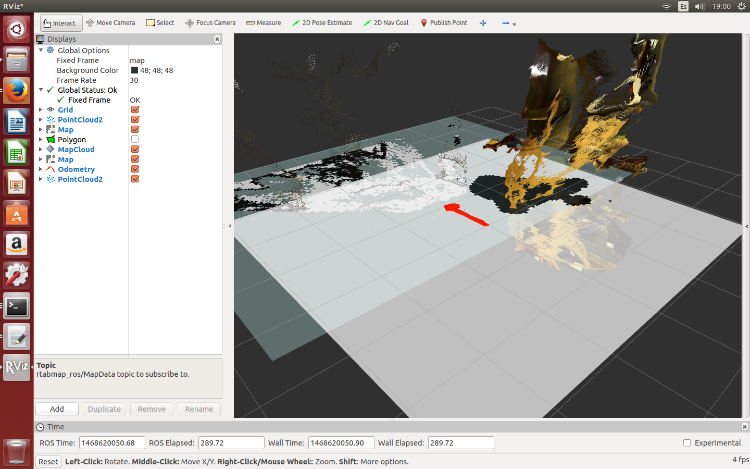Activate the Publish Point tool
This screenshot has width=750, height=469.
point(444,22)
